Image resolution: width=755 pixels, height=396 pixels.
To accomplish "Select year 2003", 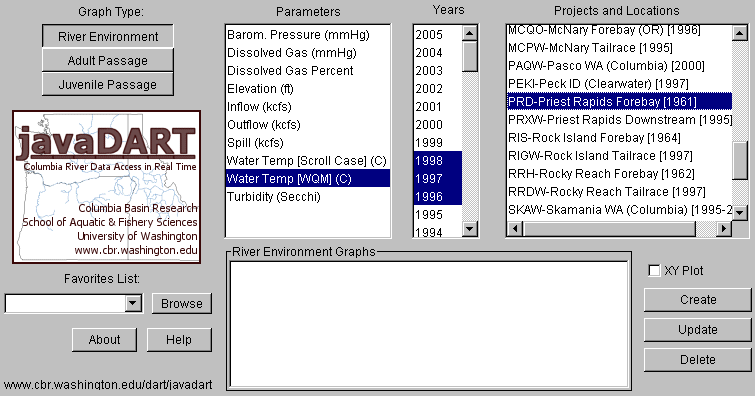I will pos(438,71).
